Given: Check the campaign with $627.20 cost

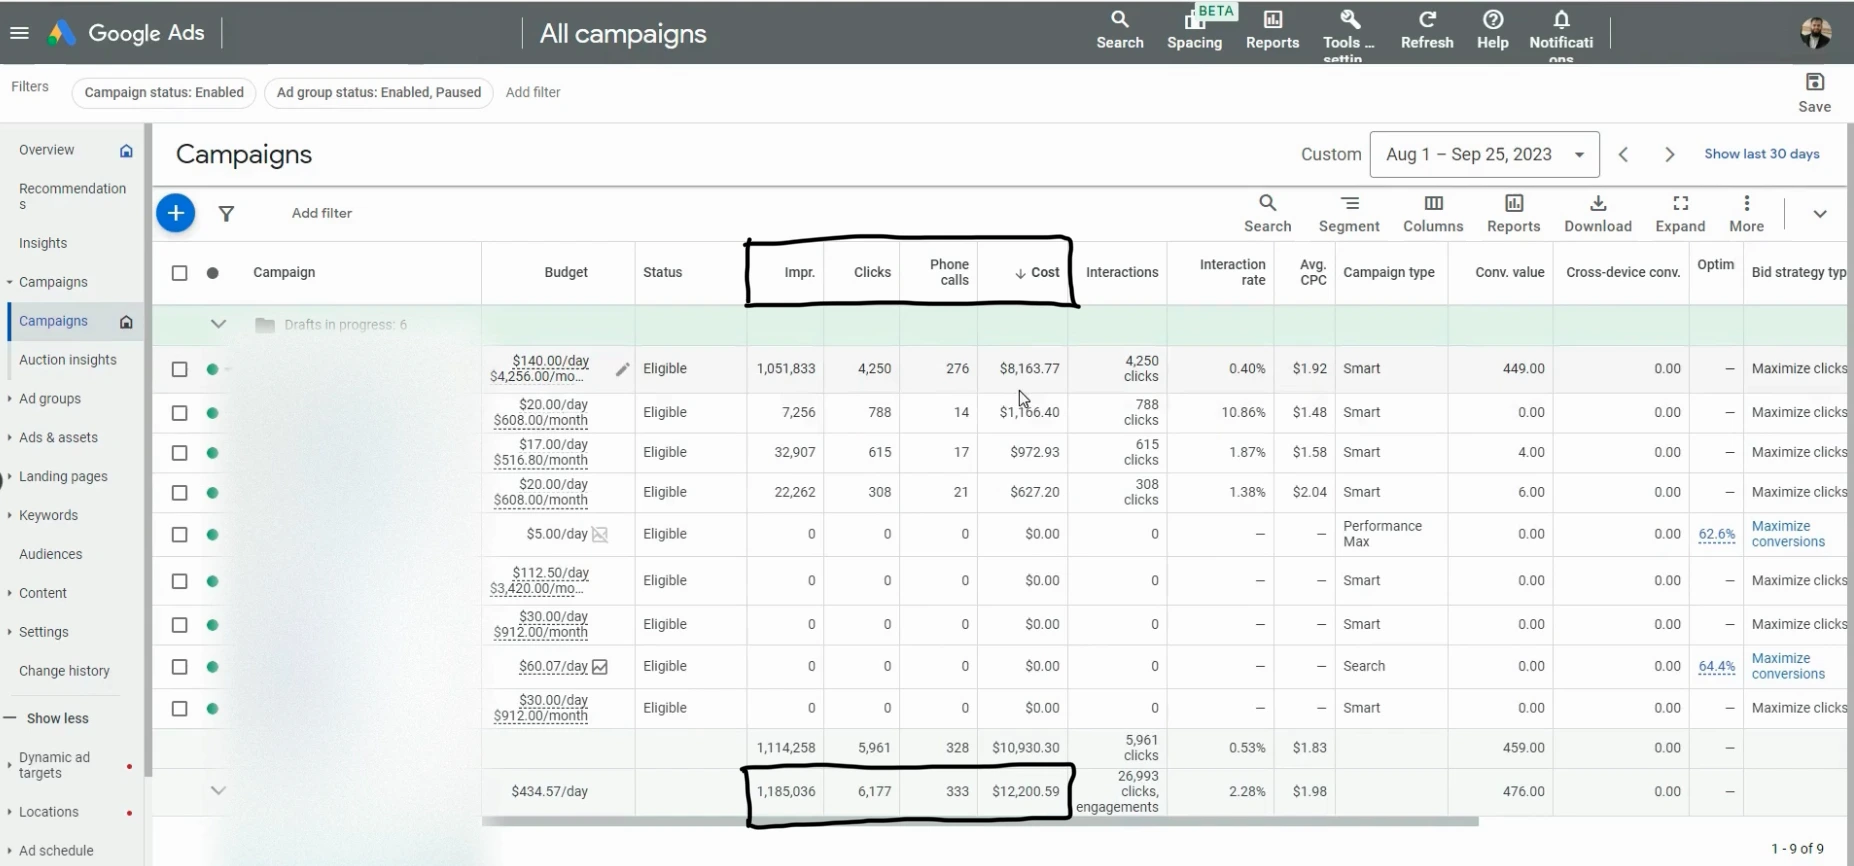Looking at the screenshot, I should 179,493.
